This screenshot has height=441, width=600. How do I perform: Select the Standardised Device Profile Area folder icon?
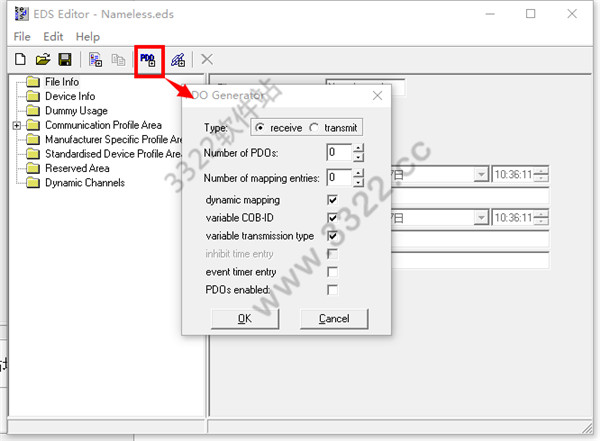[x=33, y=154]
